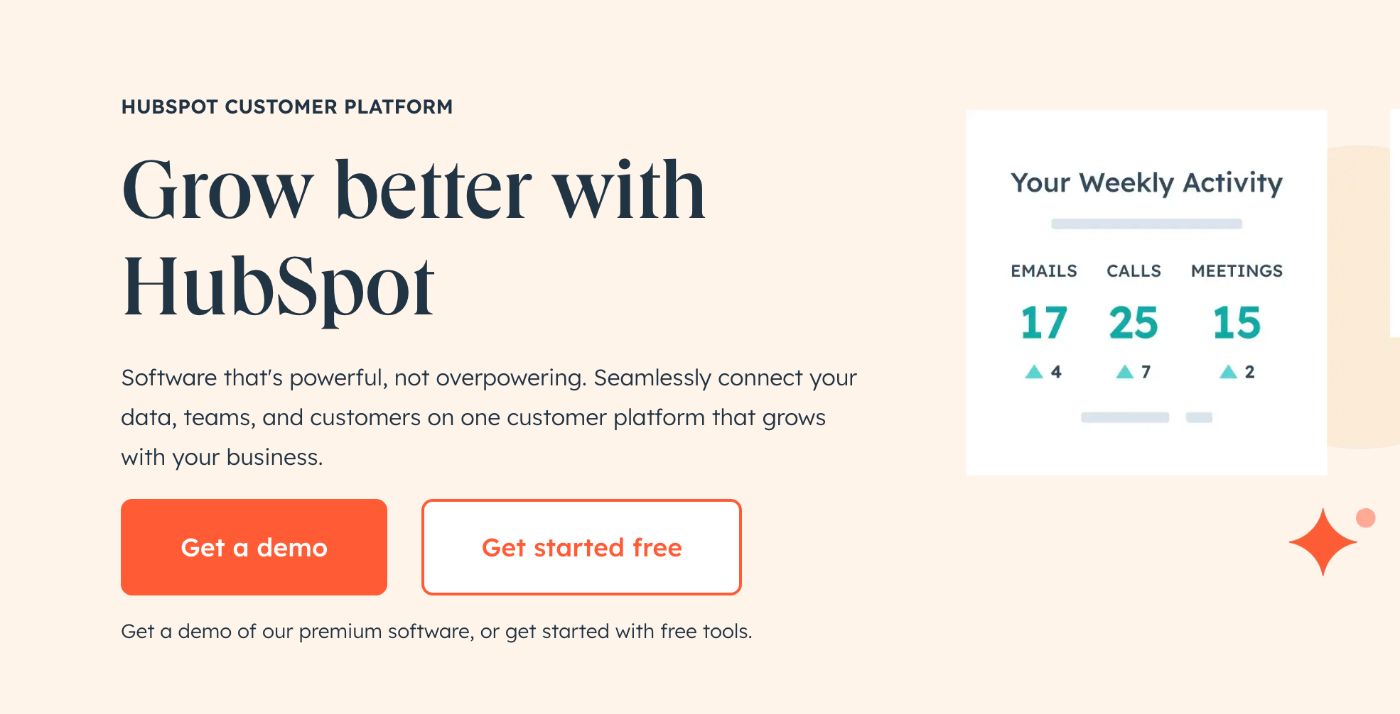Click the Get started free button
1400x714 pixels.
coord(581,547)
